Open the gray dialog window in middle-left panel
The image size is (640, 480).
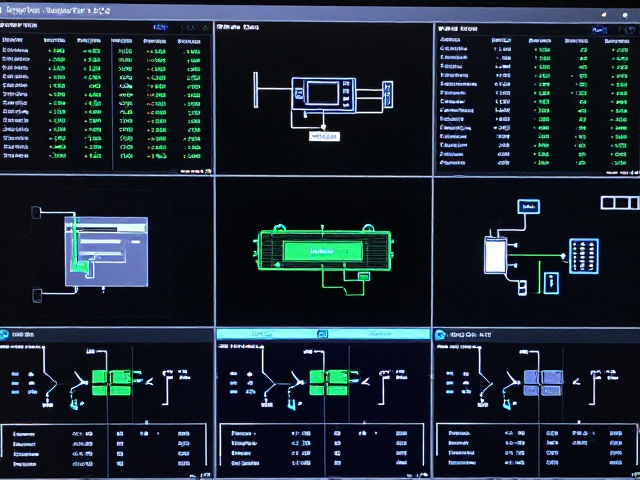pos(107,252)
